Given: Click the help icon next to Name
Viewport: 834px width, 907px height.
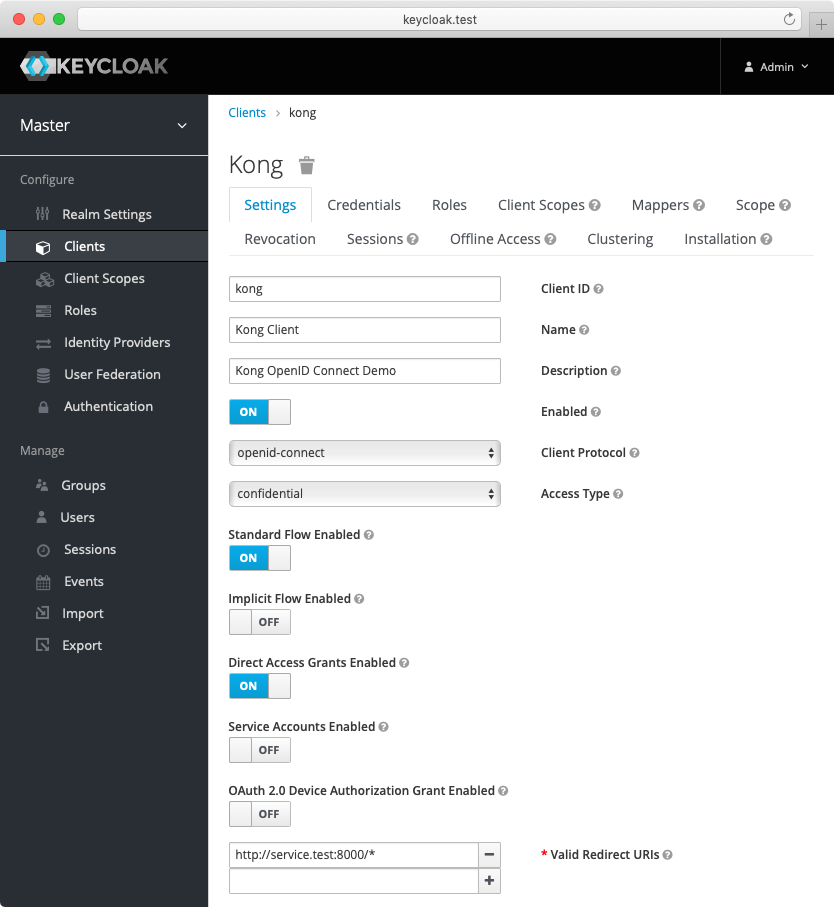Looking at the screenshot, I should click(584, 330).
